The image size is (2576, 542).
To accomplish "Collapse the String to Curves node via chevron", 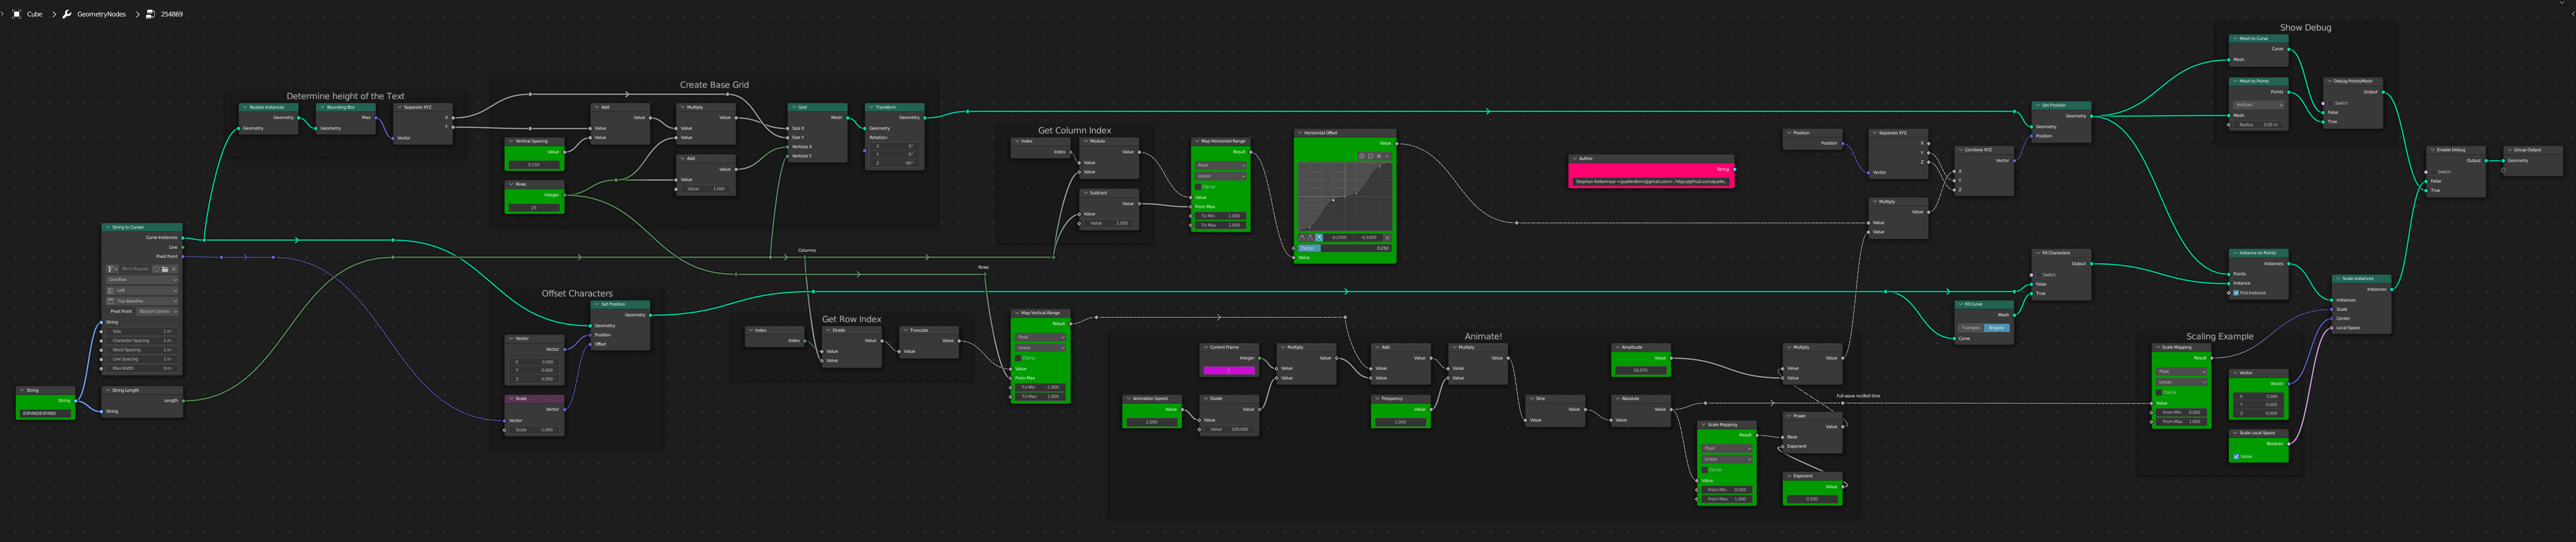I will click(x=108, y=227).
